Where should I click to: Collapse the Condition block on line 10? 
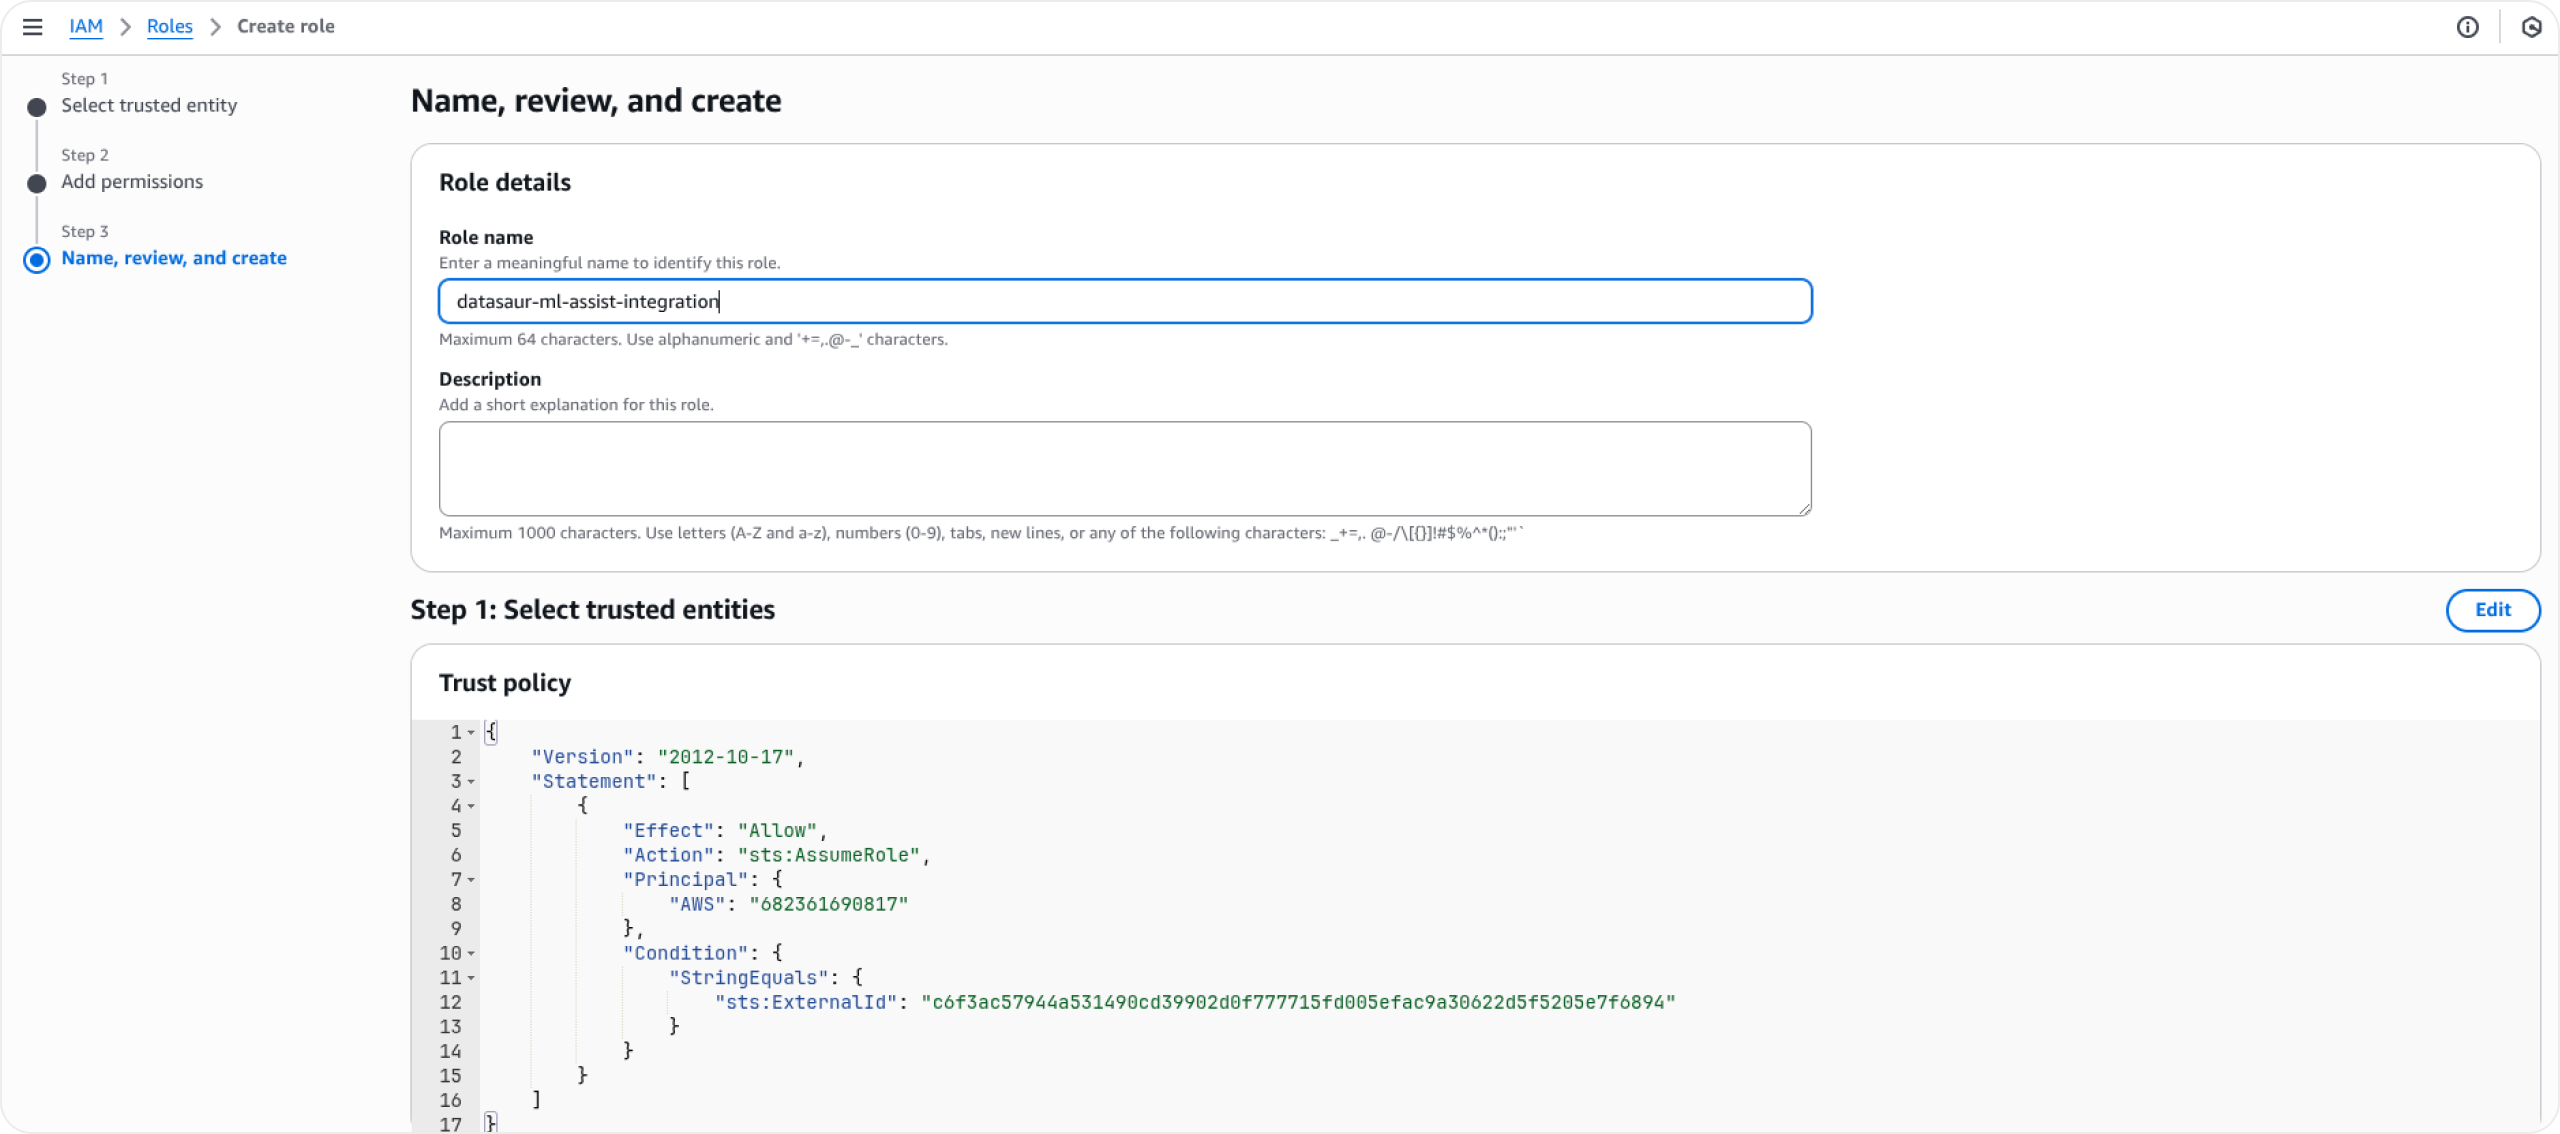coord(472,952)
